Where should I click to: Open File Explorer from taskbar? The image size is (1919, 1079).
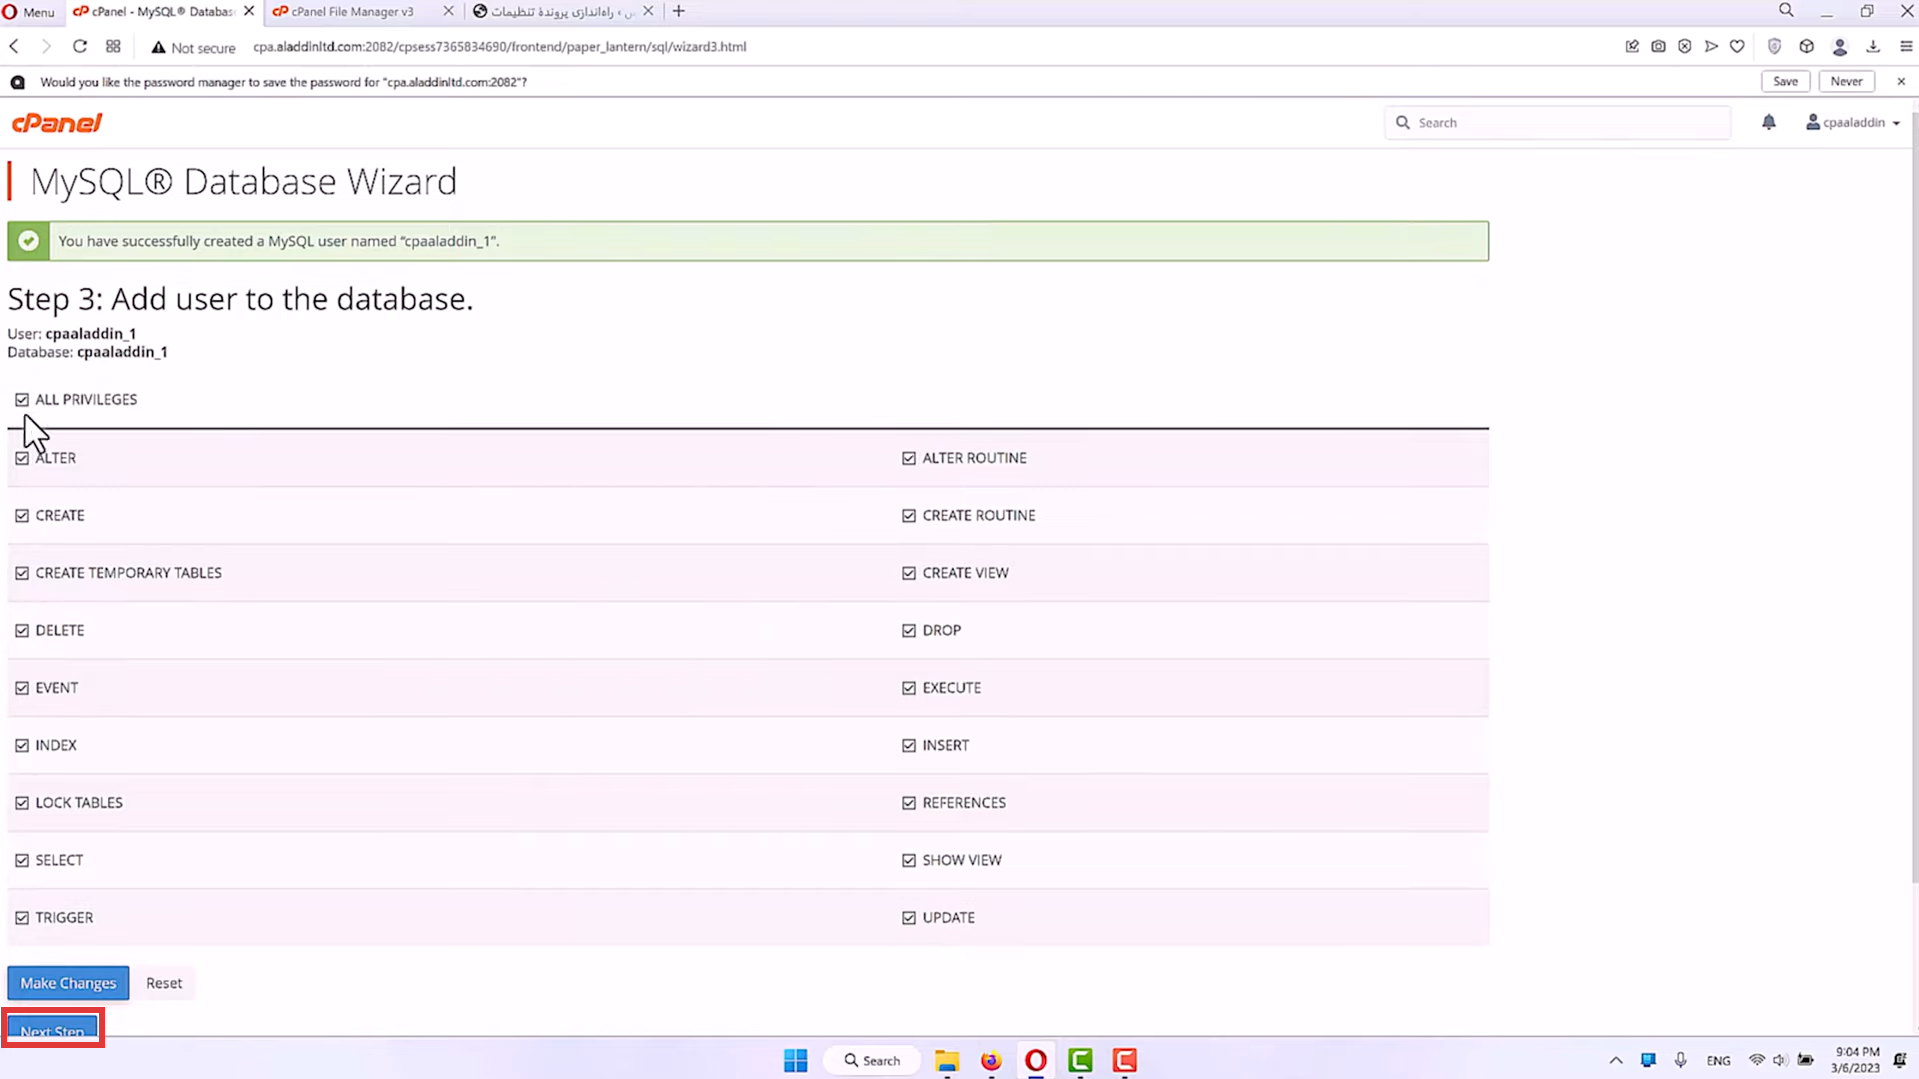947,1060
